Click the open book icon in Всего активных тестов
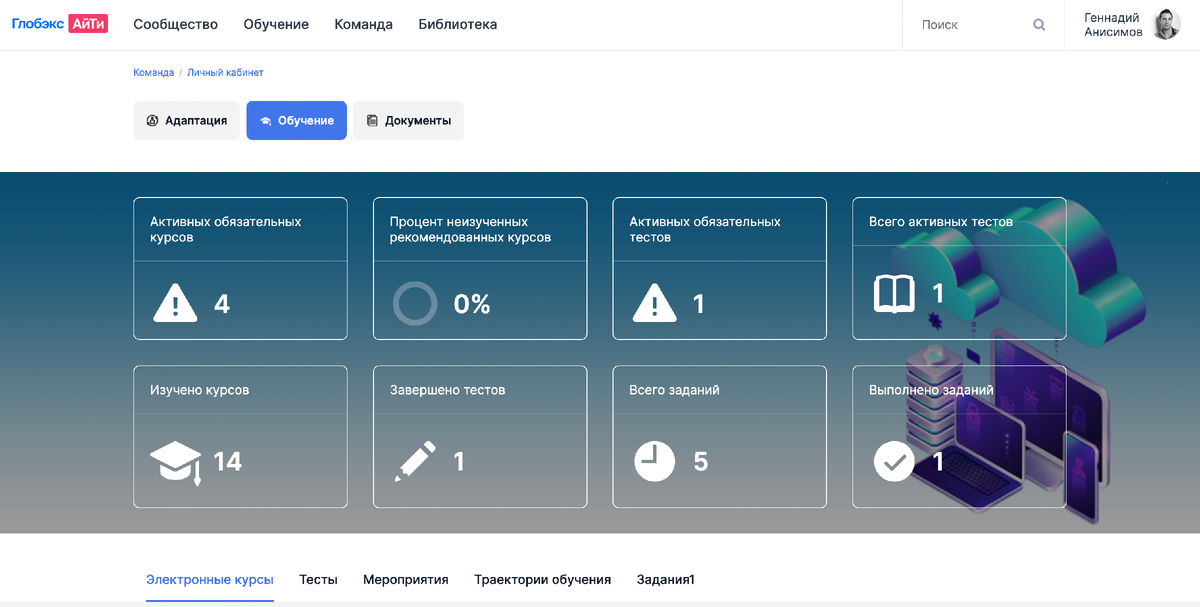This screenshot has height=607, width=1200. coord(894,294)
